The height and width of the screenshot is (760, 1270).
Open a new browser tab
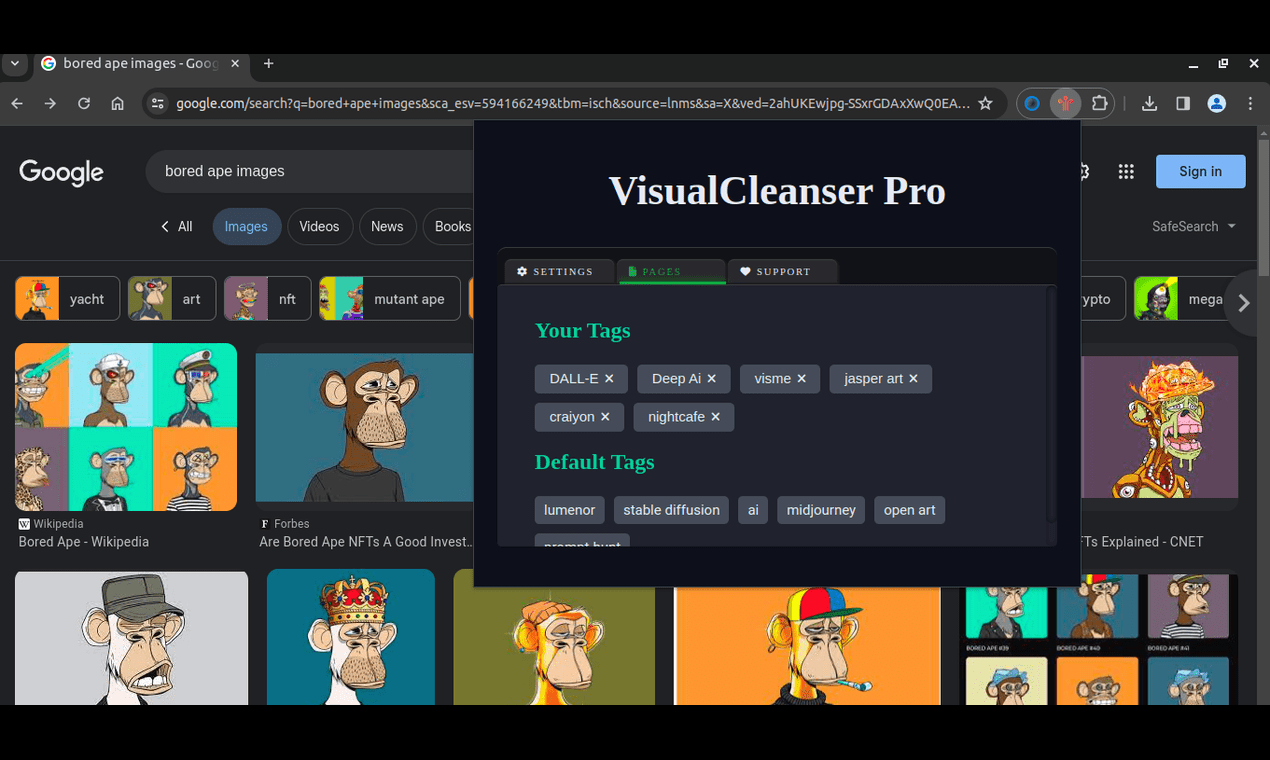268,63
